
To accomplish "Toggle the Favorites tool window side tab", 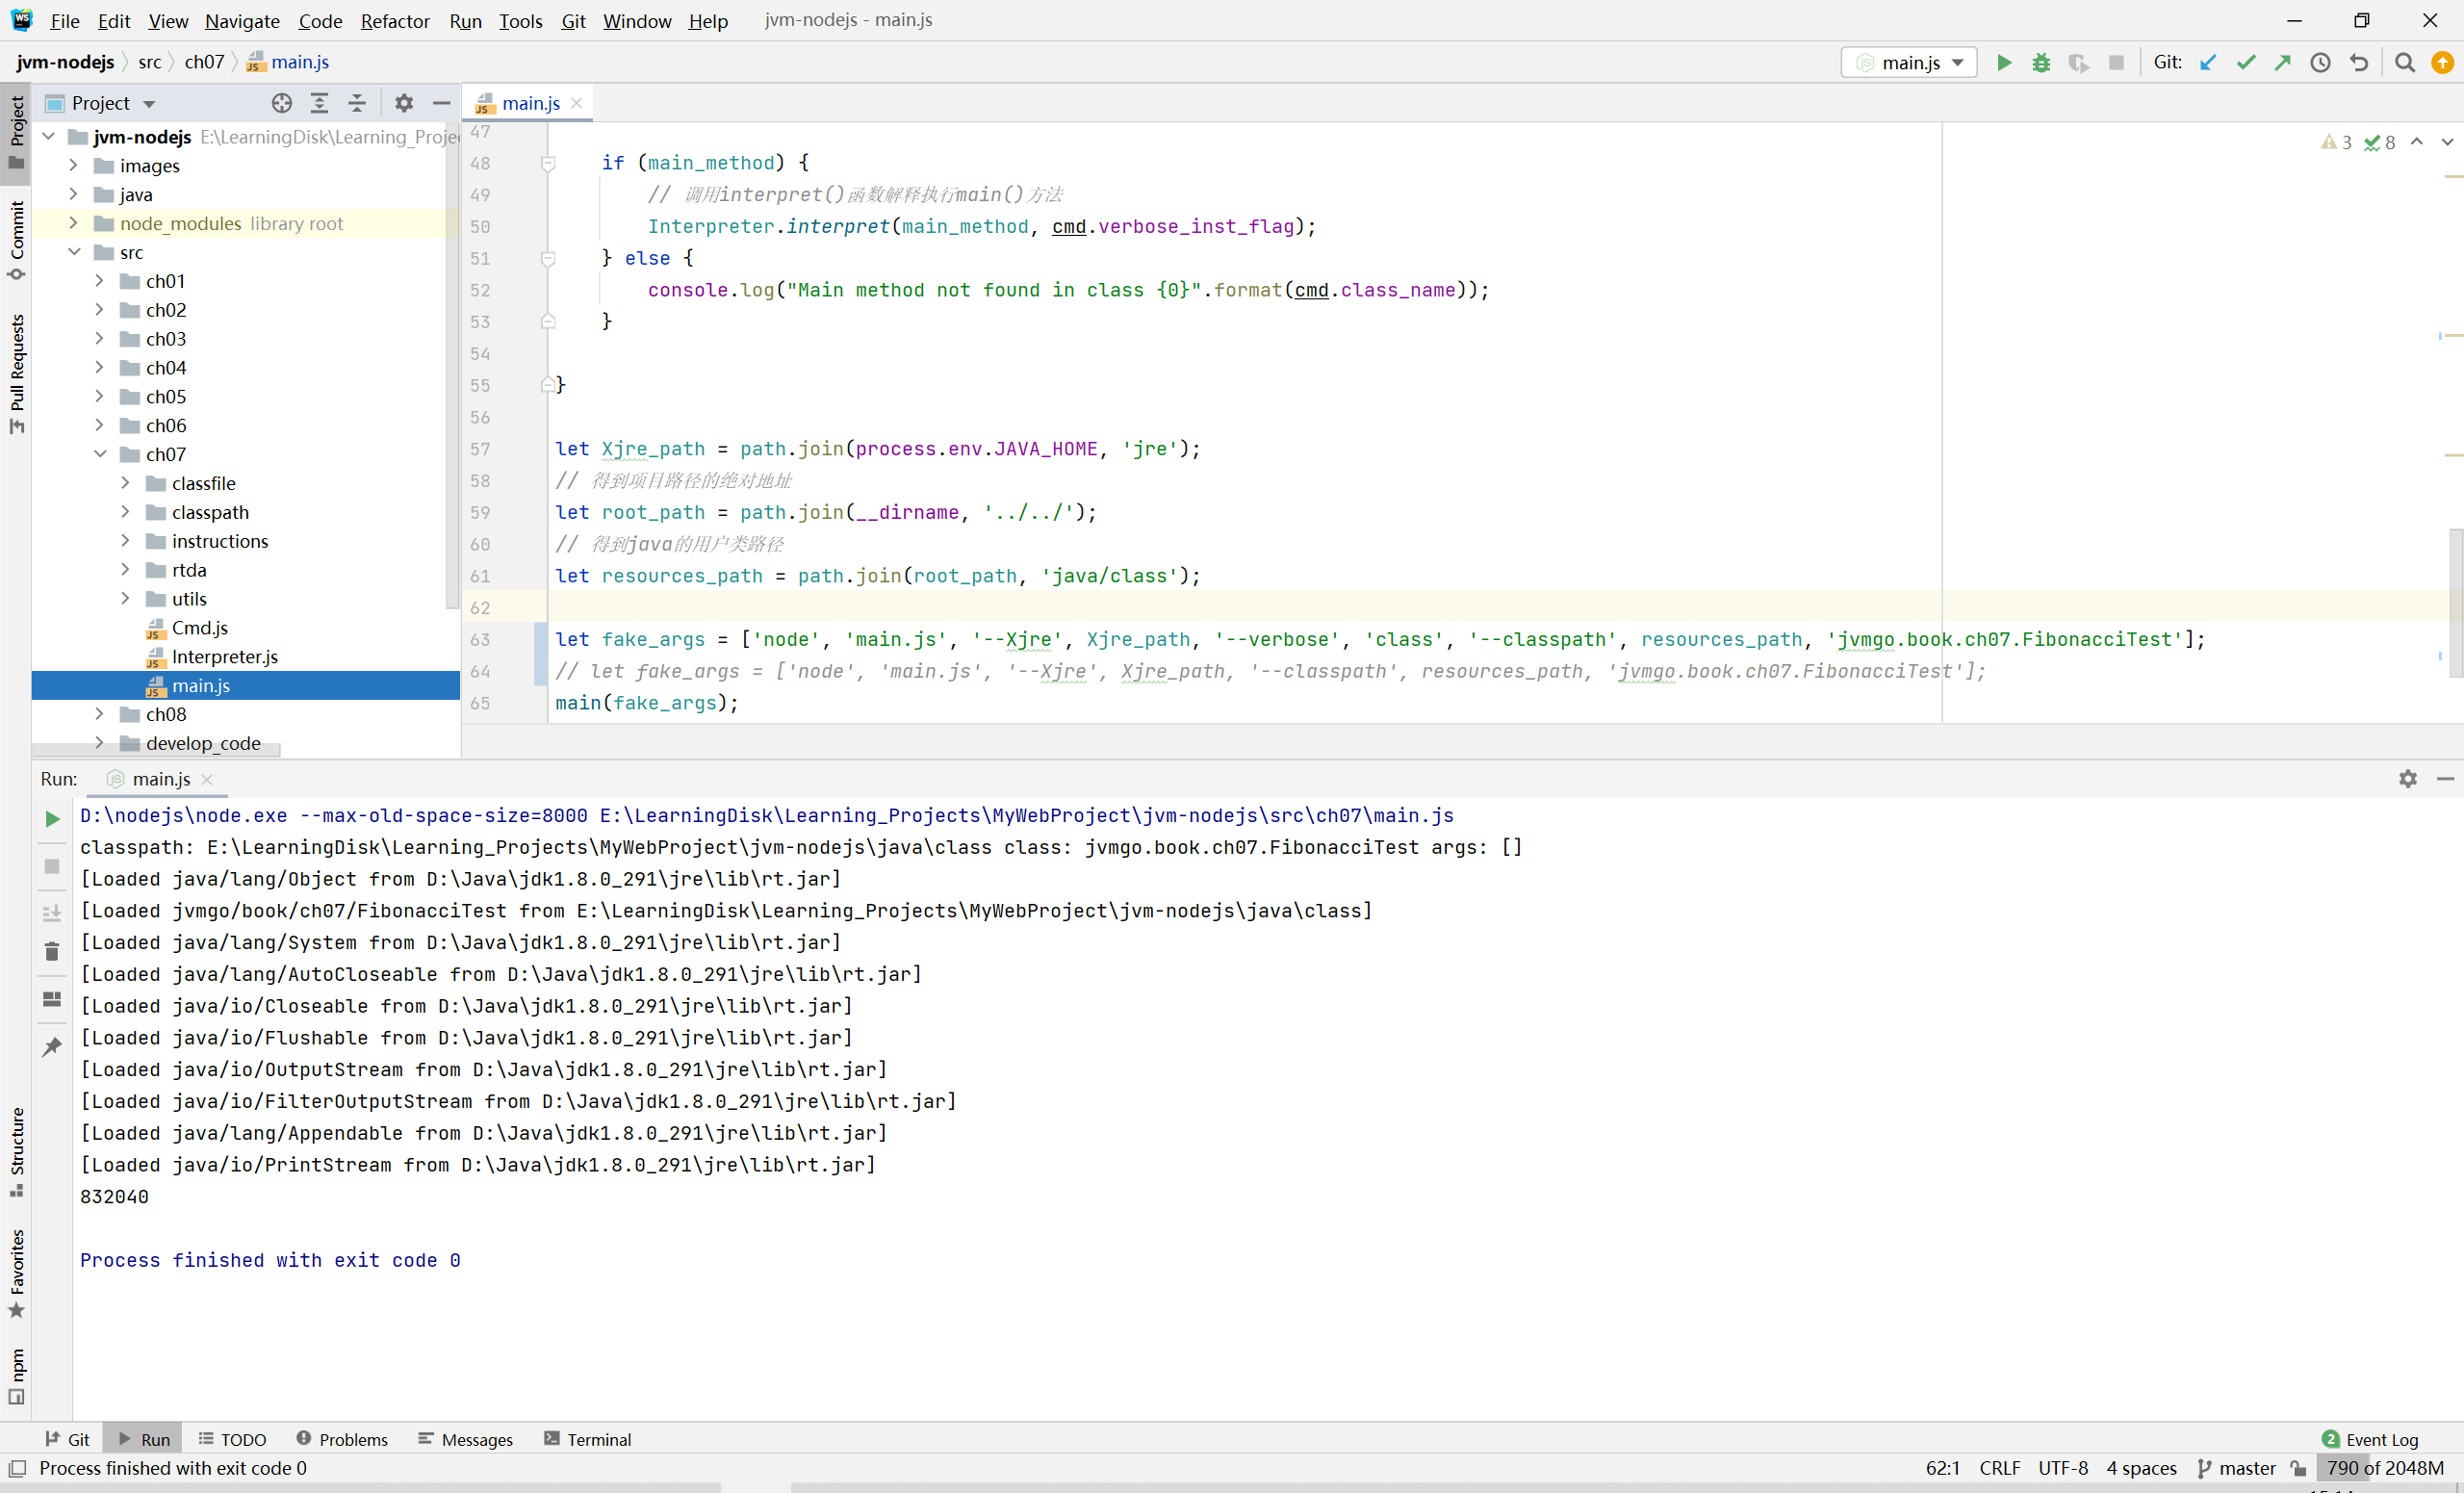I will pos(16,1273).
